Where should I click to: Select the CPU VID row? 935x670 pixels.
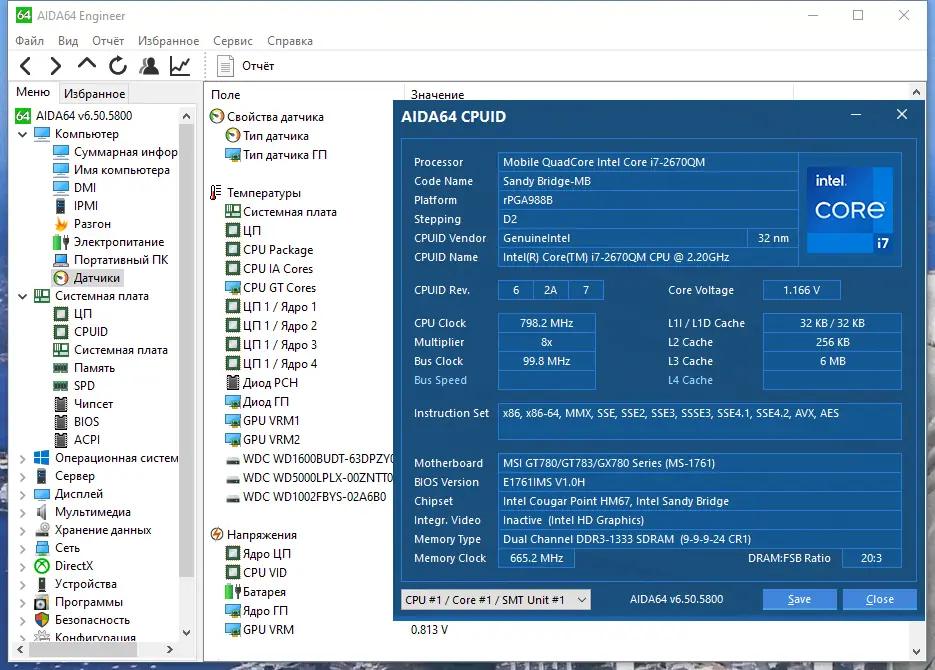265,573
